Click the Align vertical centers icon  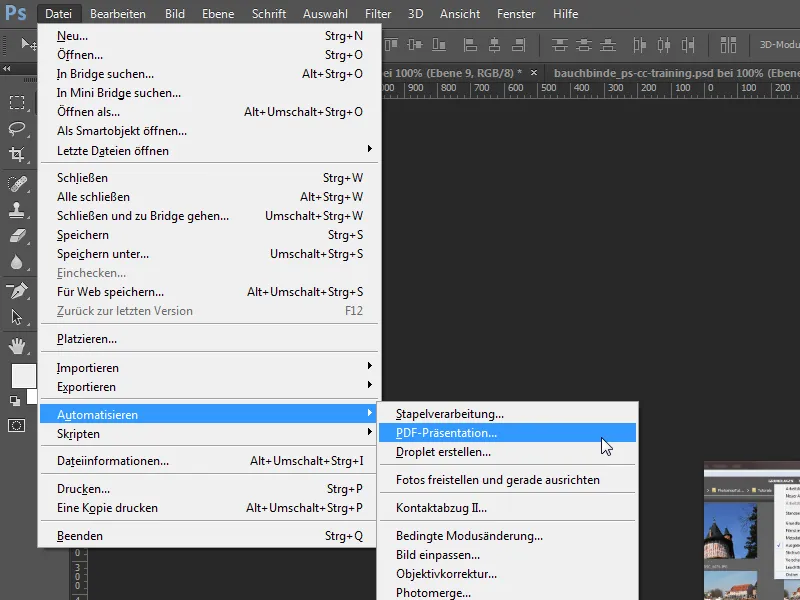point(415,45)
